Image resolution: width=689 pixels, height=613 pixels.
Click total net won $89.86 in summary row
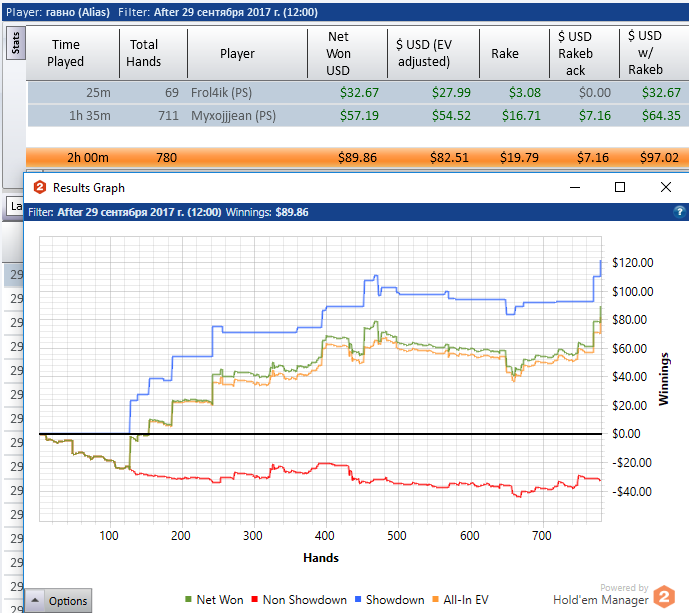pyautogui.click(x=357, y=157)
